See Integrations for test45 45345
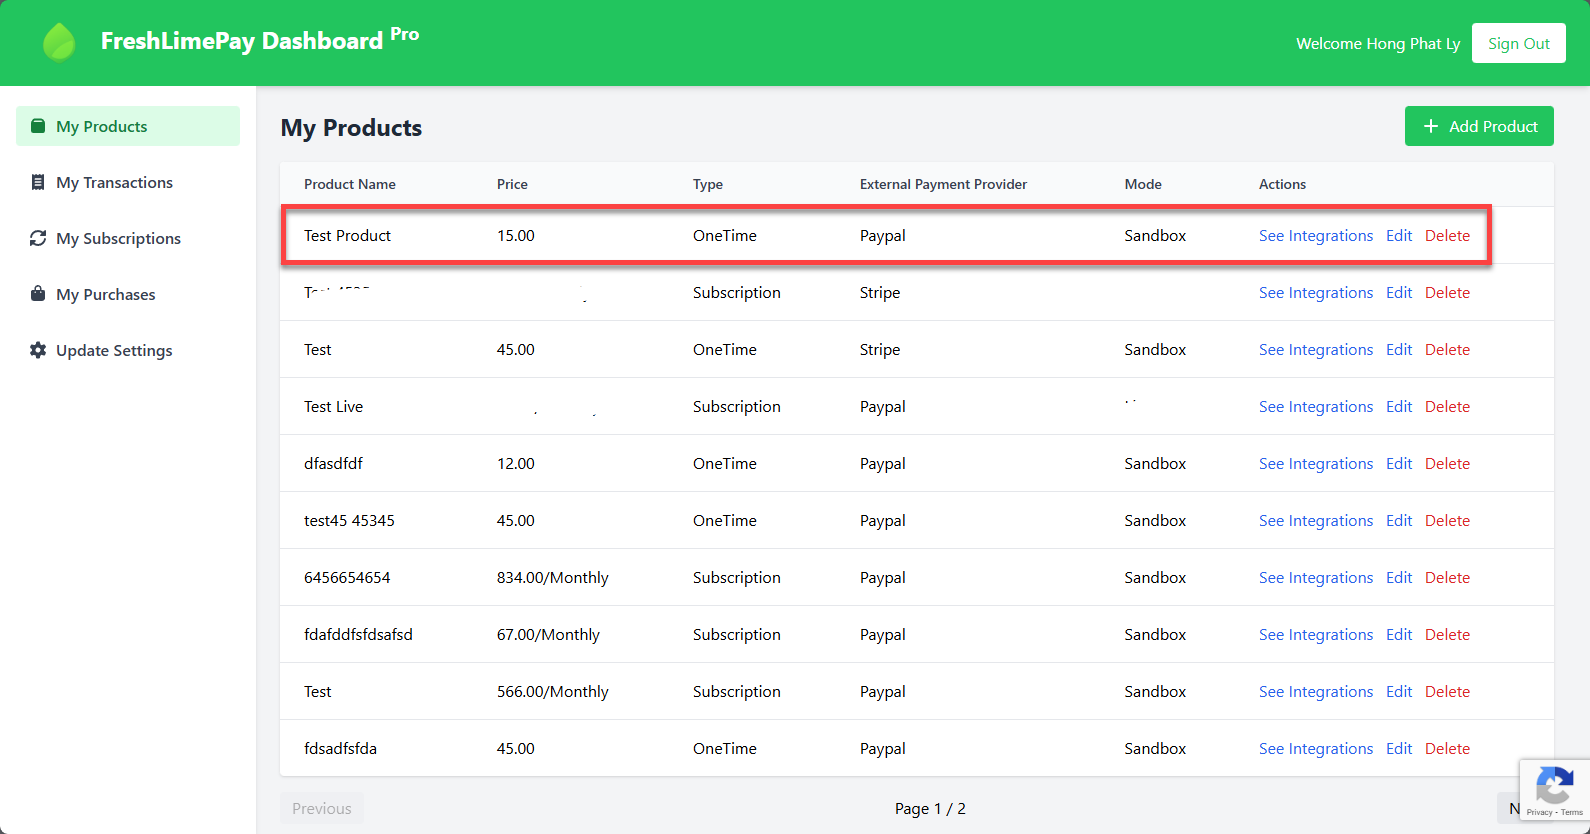1590x834 pixels. [x=1316, y=520]
